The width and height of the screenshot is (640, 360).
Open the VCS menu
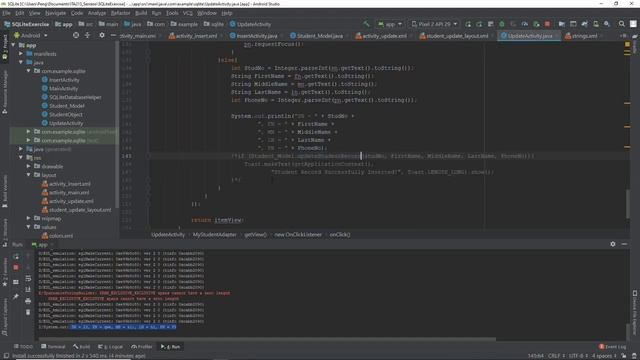click(187, 13)
